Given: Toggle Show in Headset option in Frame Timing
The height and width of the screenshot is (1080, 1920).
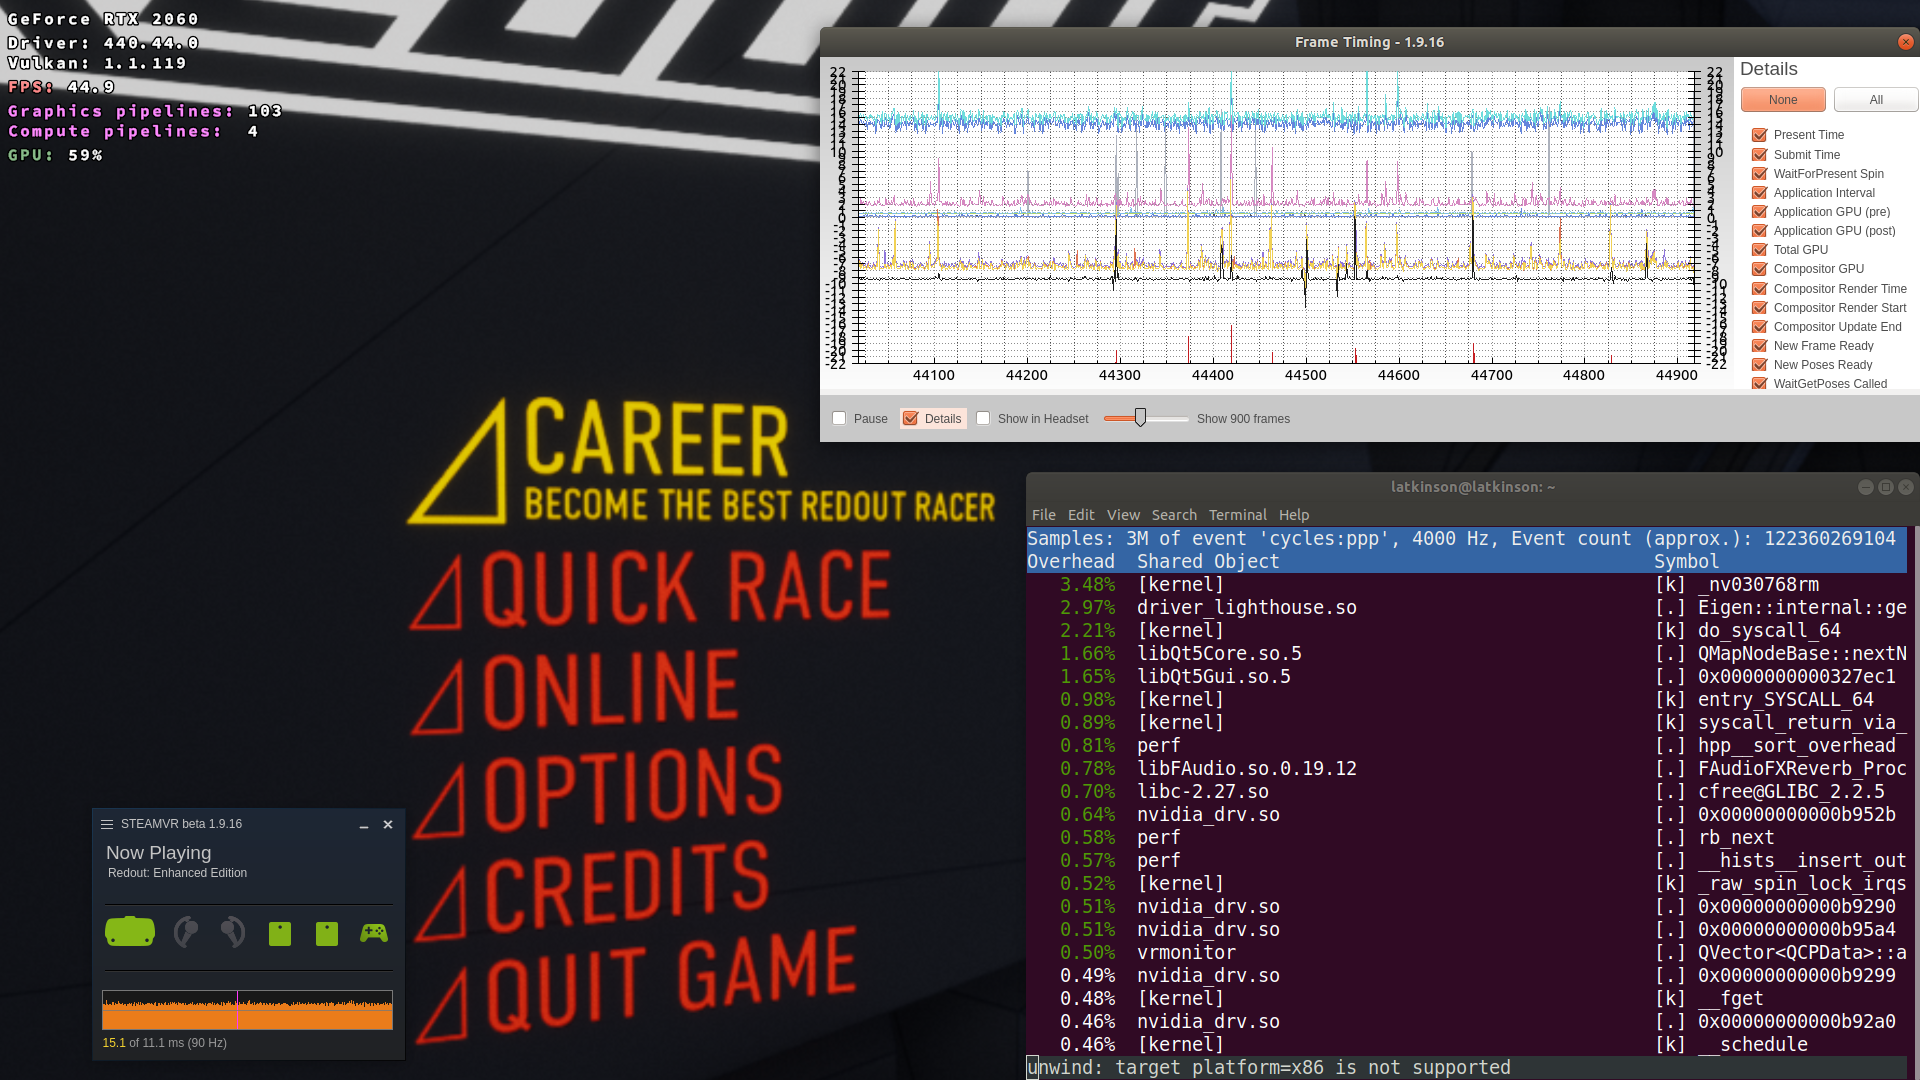Looking at the screenshot, I should [982, 418].
